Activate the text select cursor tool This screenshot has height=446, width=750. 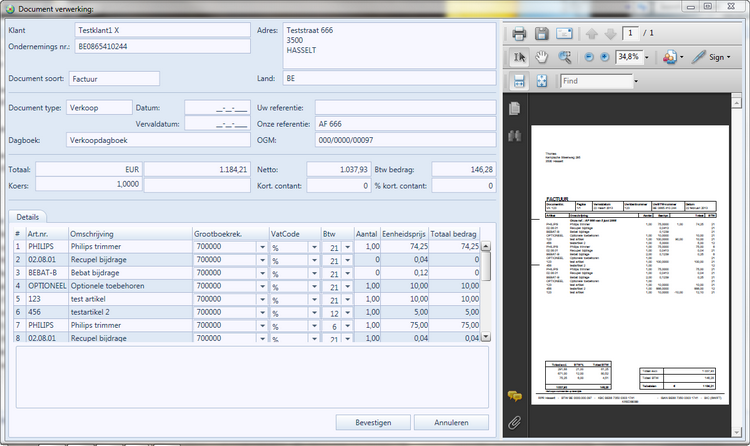tap(519, 57)
